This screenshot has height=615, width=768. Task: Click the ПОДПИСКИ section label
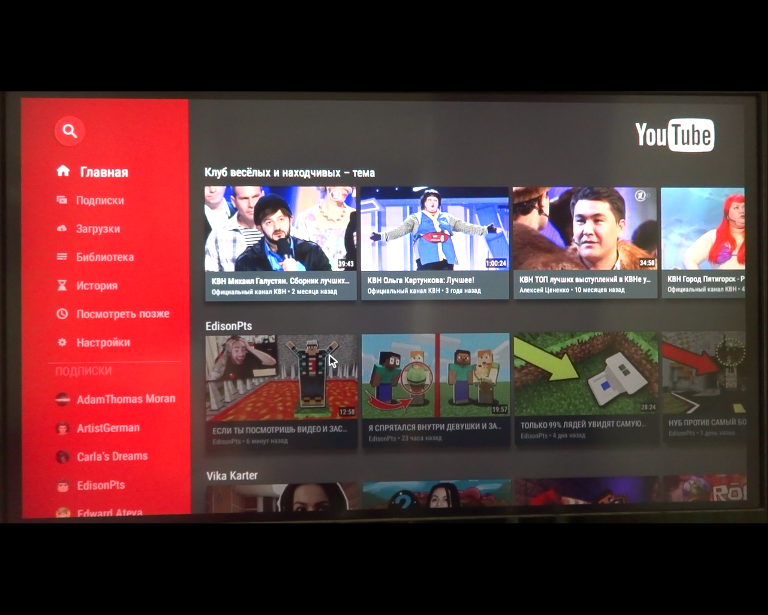pyautogui.click(x=83, y=371)
